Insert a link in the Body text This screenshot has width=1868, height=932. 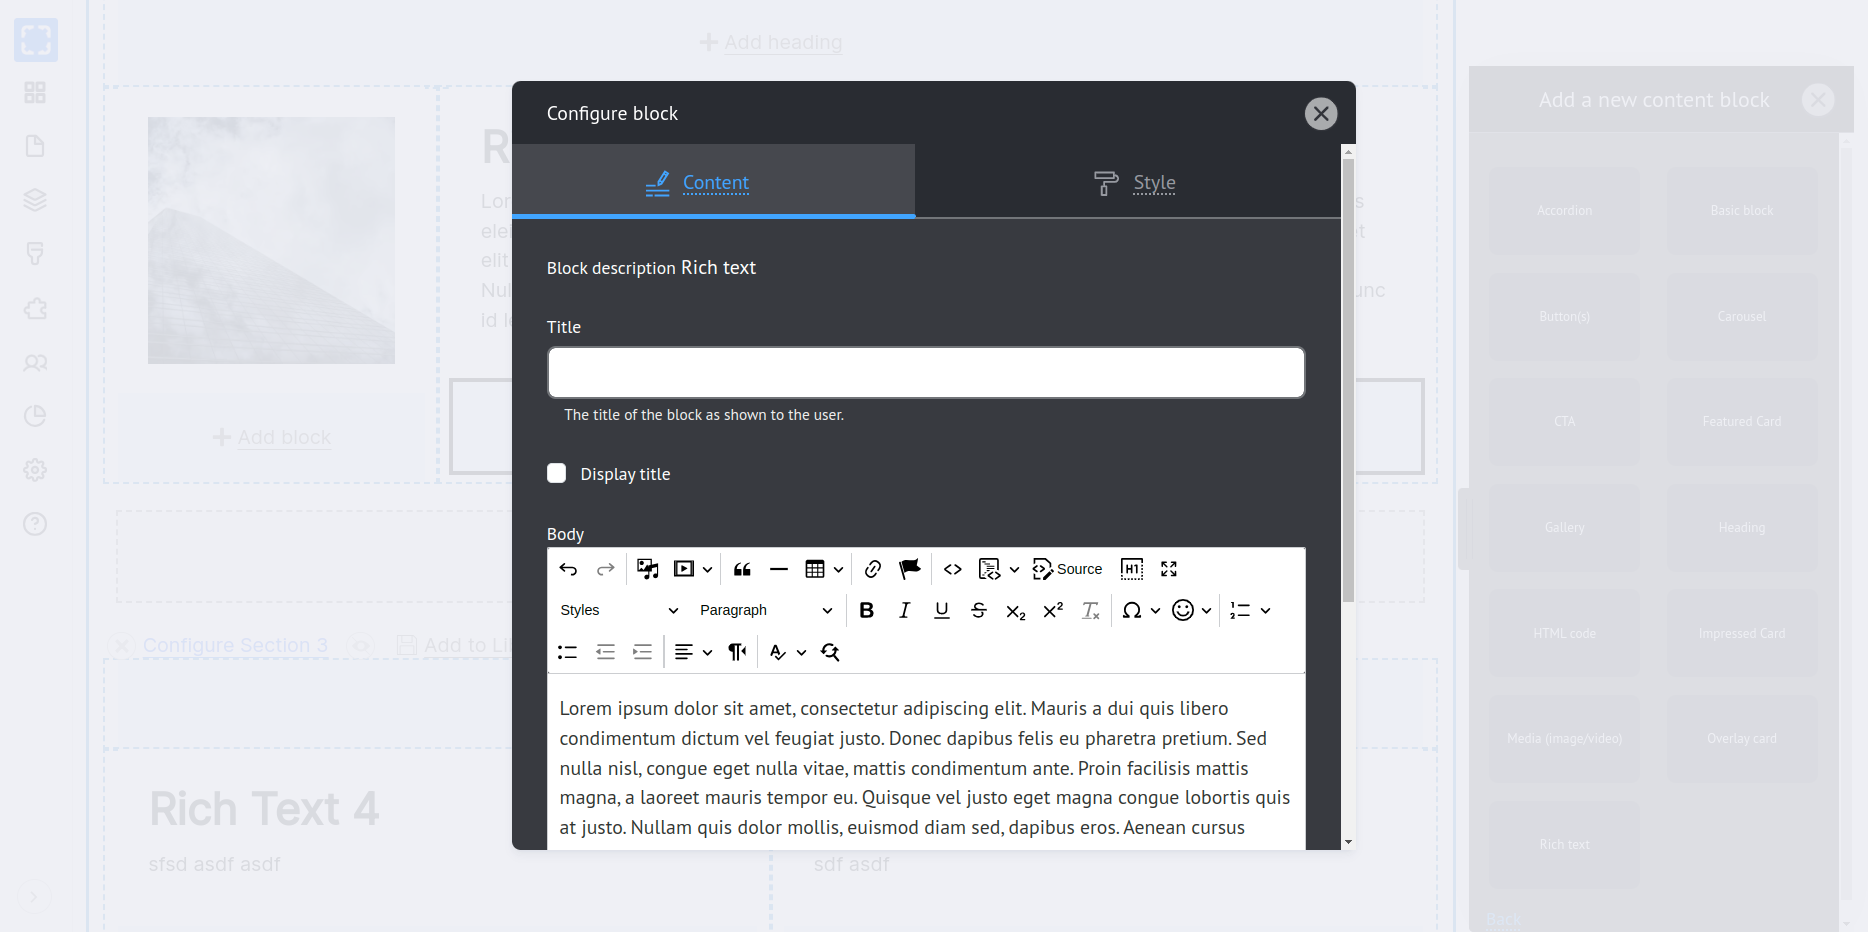point(873,569)
